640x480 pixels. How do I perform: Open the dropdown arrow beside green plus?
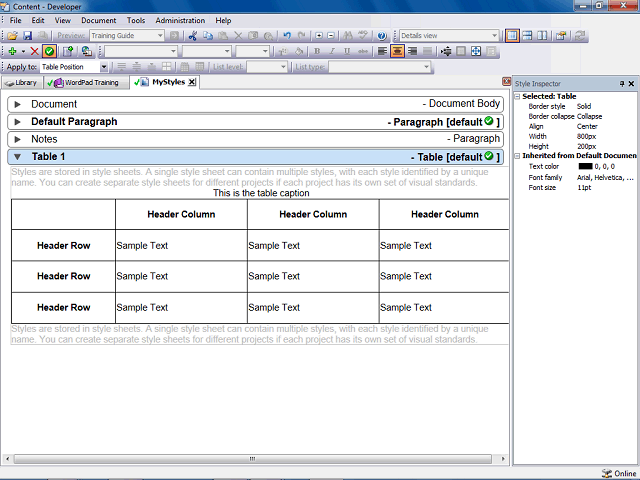(x=23, y=51)
